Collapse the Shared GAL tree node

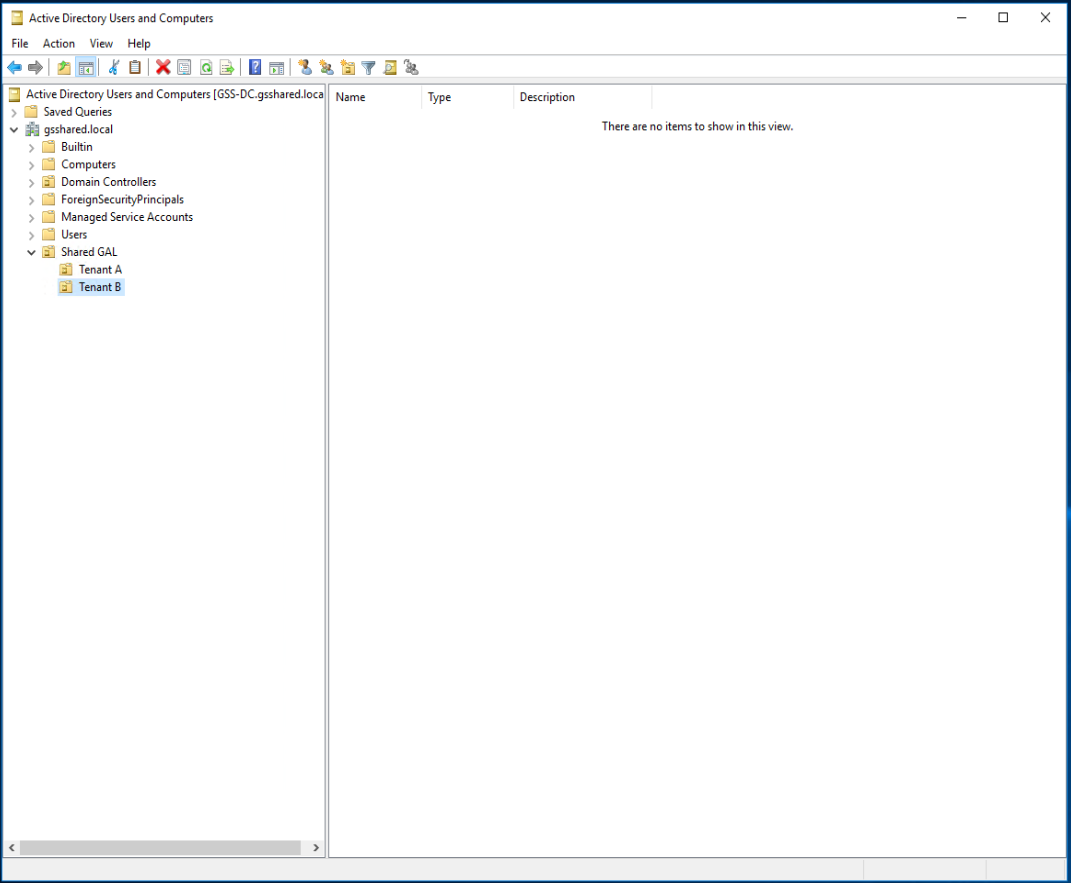tap(32, 252)
